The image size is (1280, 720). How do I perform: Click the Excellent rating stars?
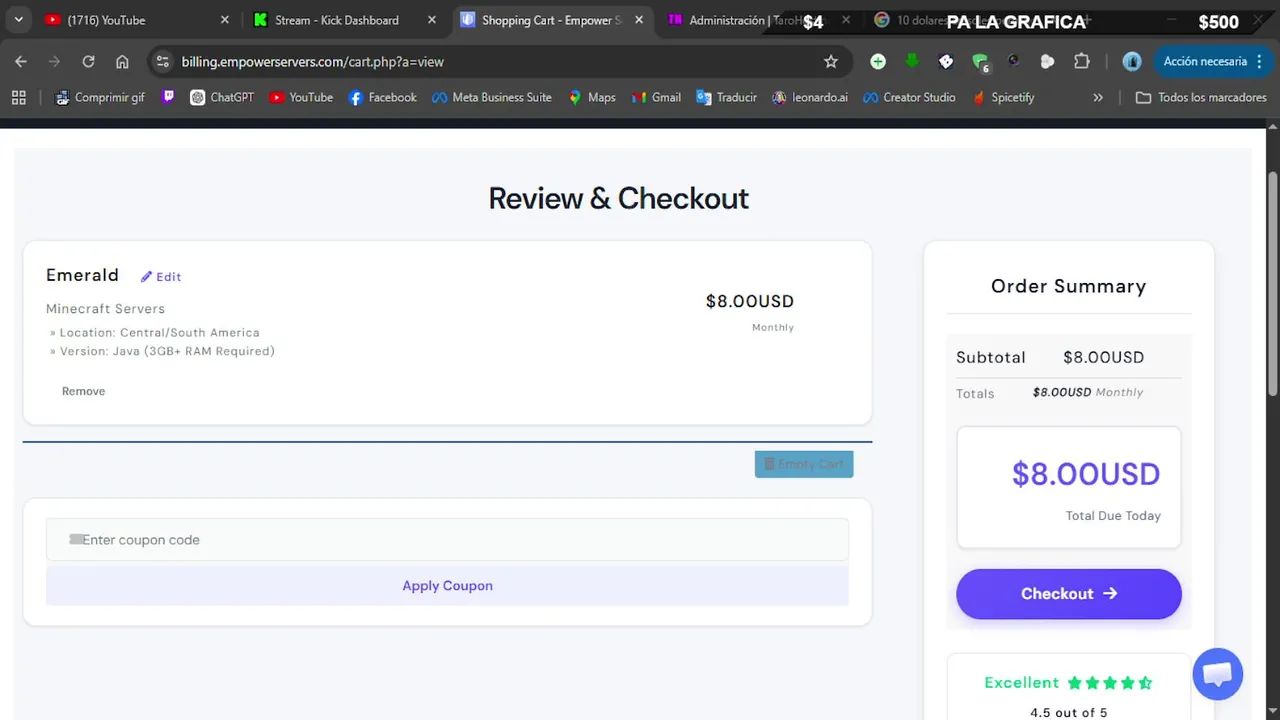pyautogui.click(x=1110, y=683)
